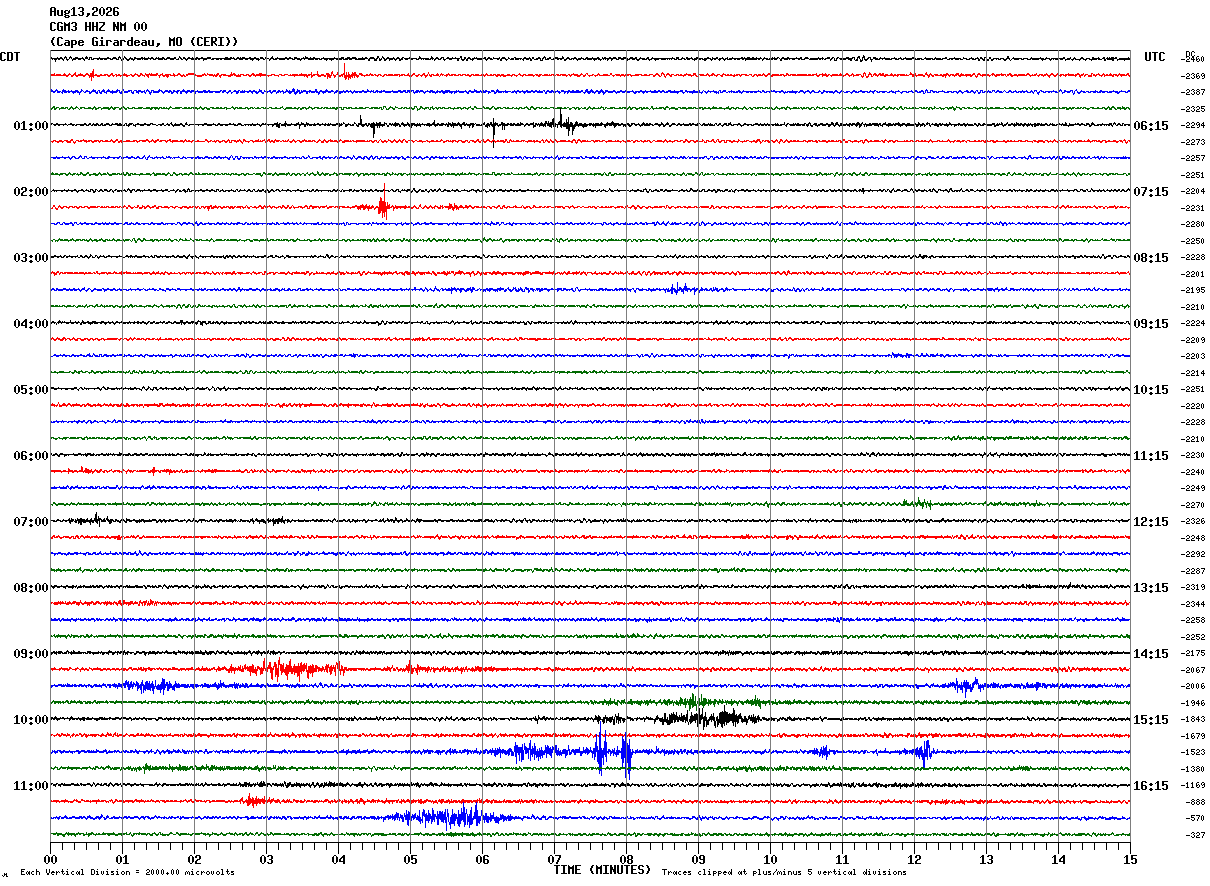1210x886 pixels.
Task: Click the 06:15 UTC time label
Action: tap(1151, 126)
